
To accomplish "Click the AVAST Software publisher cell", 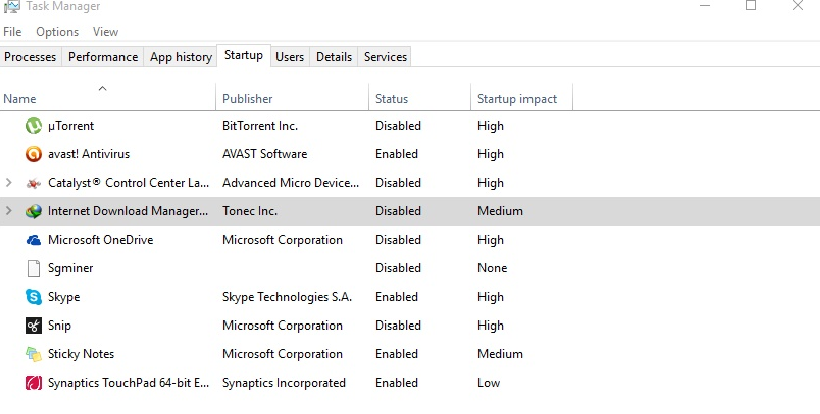I will (265, 154).
